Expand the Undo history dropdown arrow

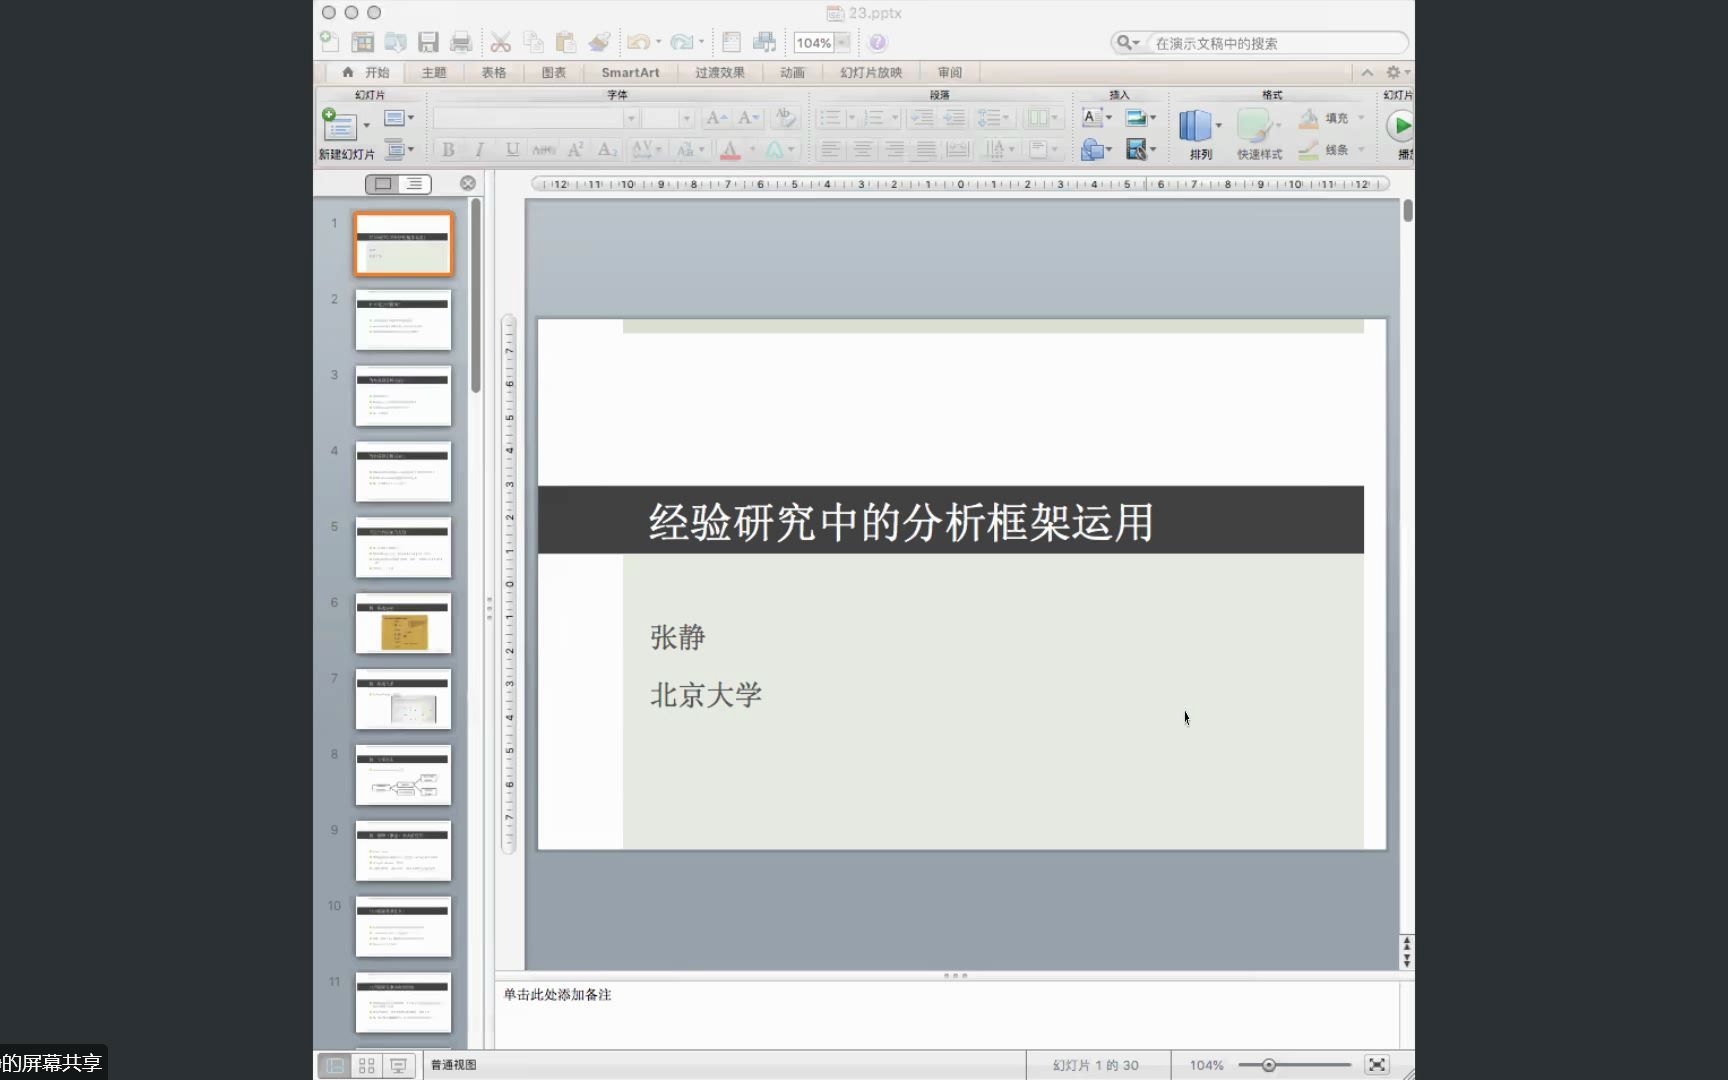tap(658, 42)
